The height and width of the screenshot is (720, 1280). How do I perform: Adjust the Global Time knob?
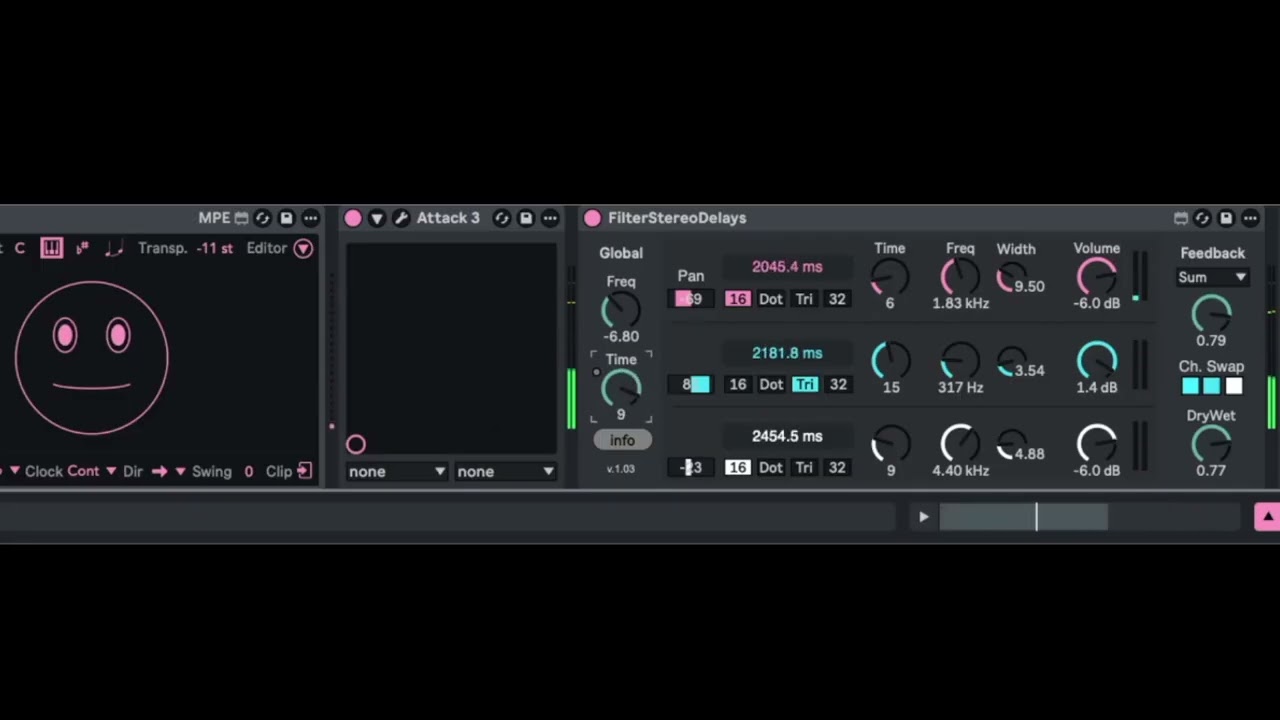621,388
